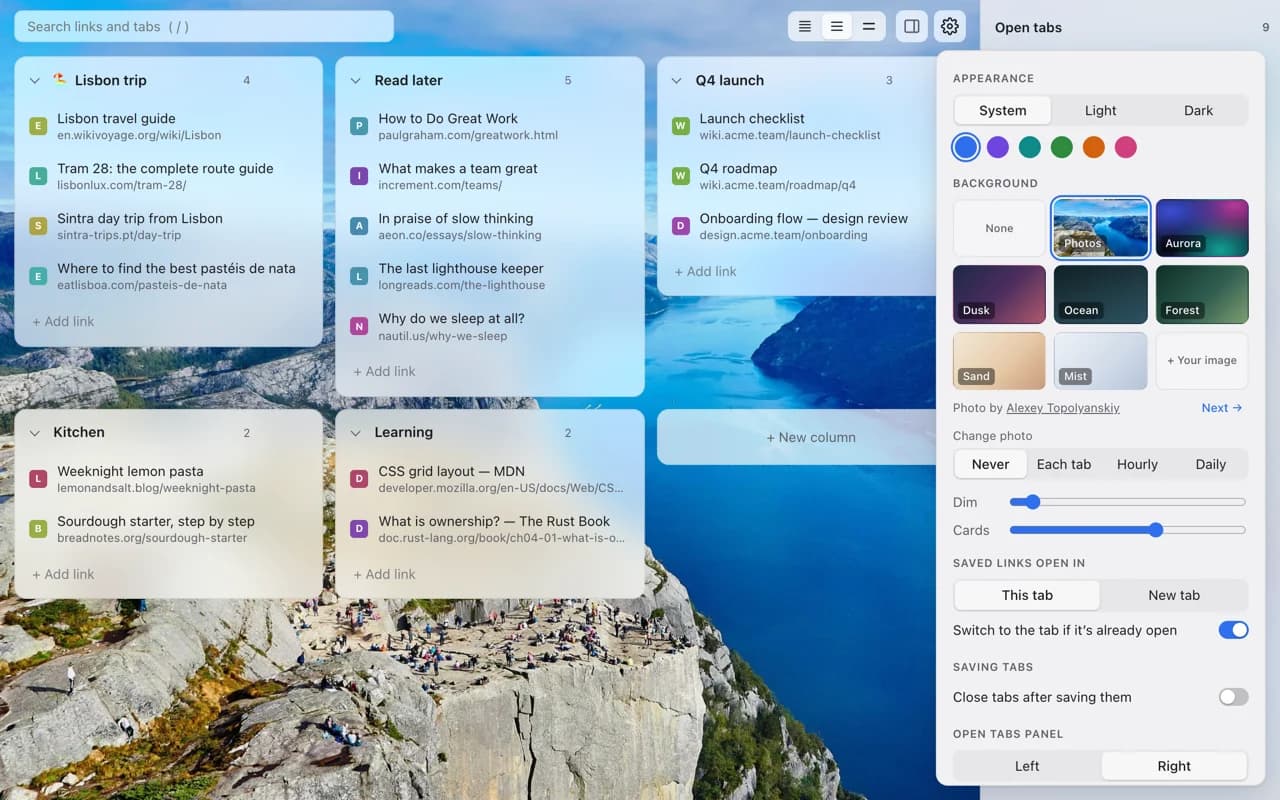Click Next to change the photo

(x=1222, y=408)
